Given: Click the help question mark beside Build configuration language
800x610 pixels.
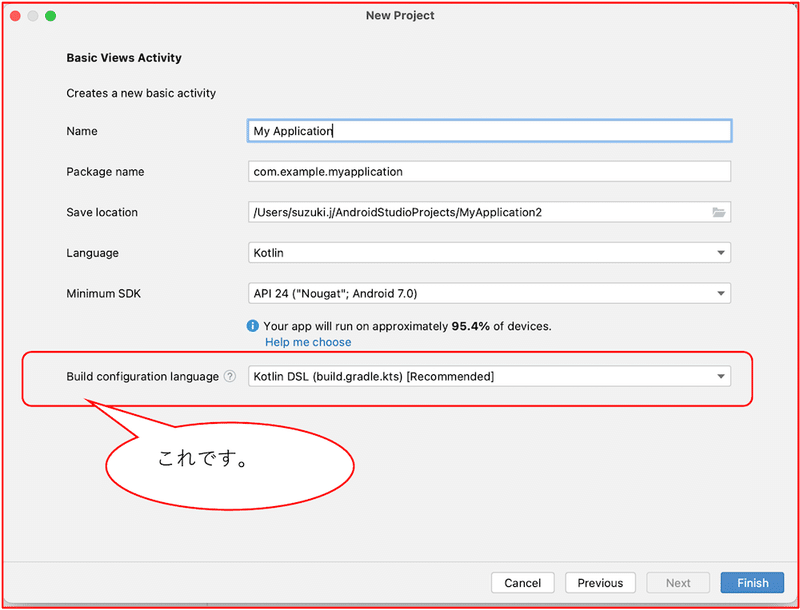Looking at the screenshot, I should [x=230, y=376].
